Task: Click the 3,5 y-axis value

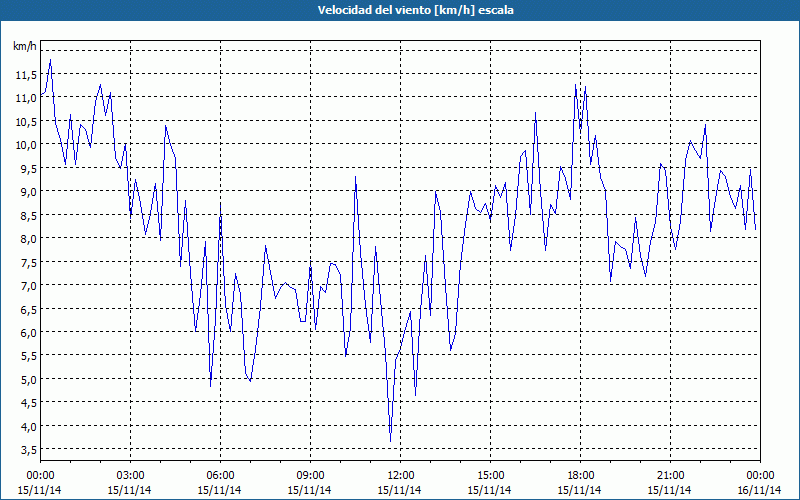Action: 29,450
